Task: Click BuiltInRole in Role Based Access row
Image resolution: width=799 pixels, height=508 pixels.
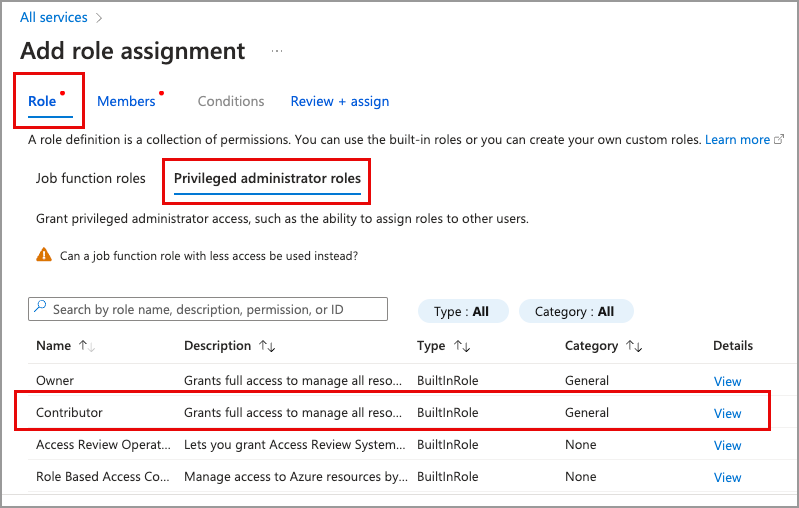Action: coord(447,477)
